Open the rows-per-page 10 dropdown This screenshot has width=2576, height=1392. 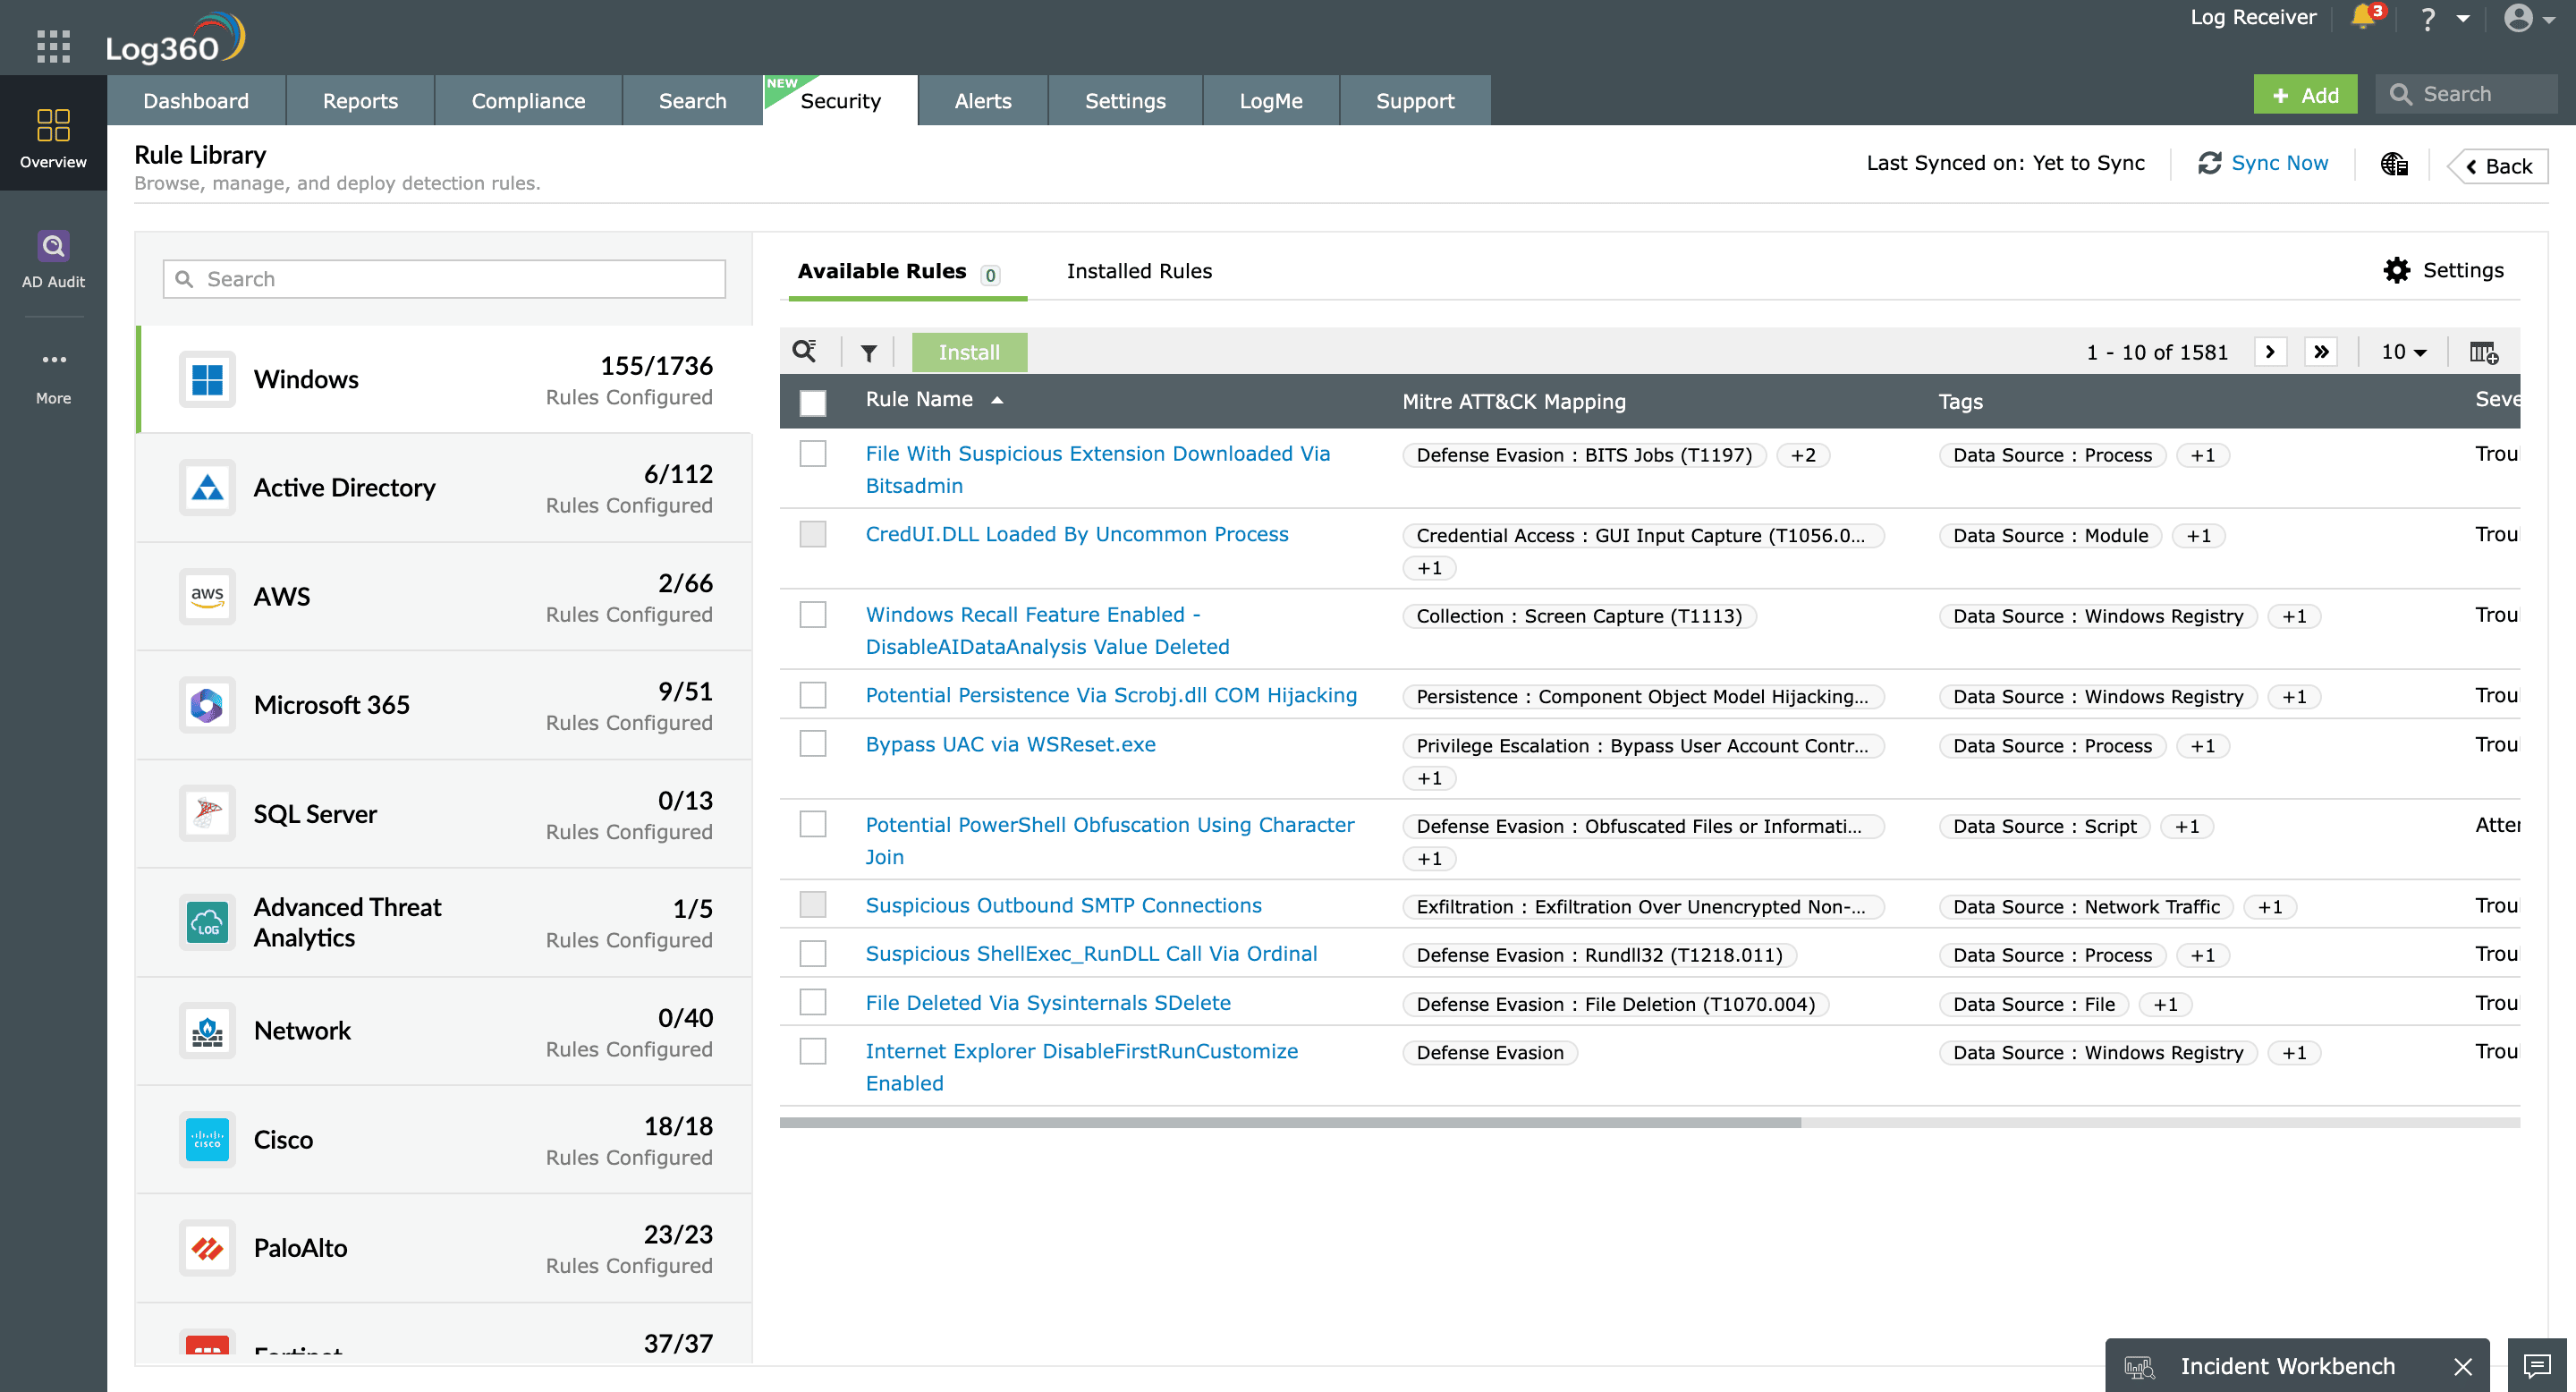click(x=2404, y=352)
